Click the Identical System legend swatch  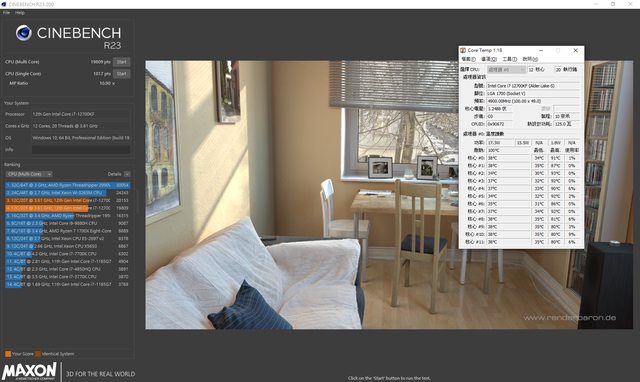point(38,354)
